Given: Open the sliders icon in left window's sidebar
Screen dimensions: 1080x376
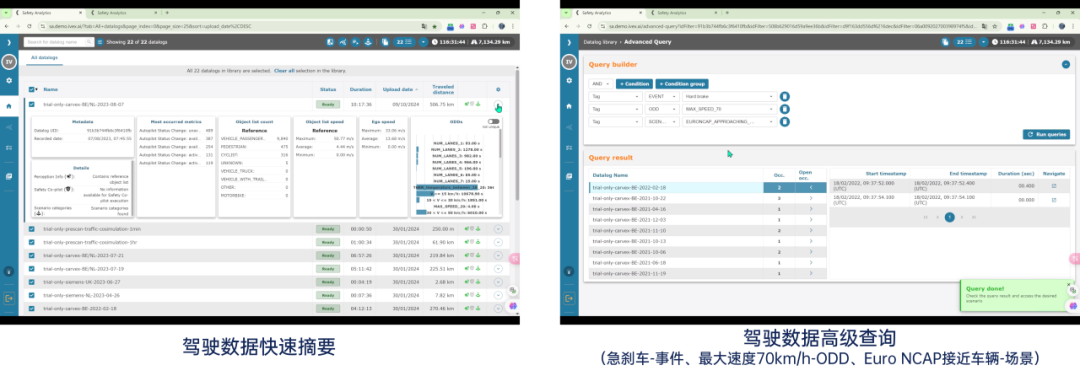Looking at the screenshot, I should click(x=9, y=147).
